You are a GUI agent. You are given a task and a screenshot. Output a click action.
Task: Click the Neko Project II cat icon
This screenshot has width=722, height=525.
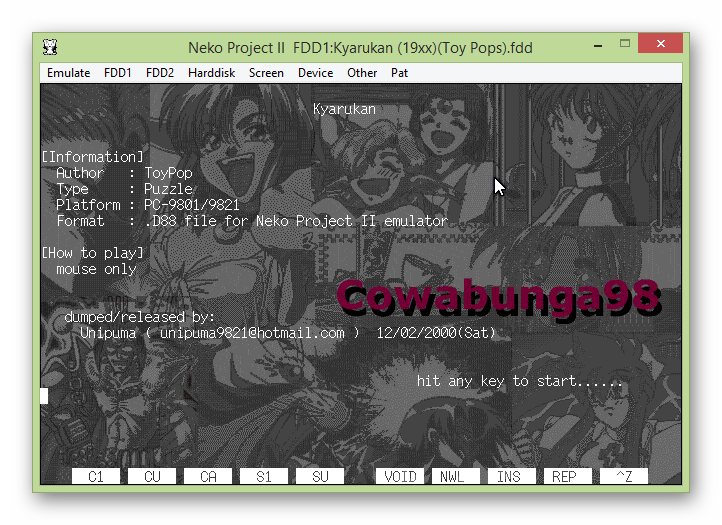(50, 47)
